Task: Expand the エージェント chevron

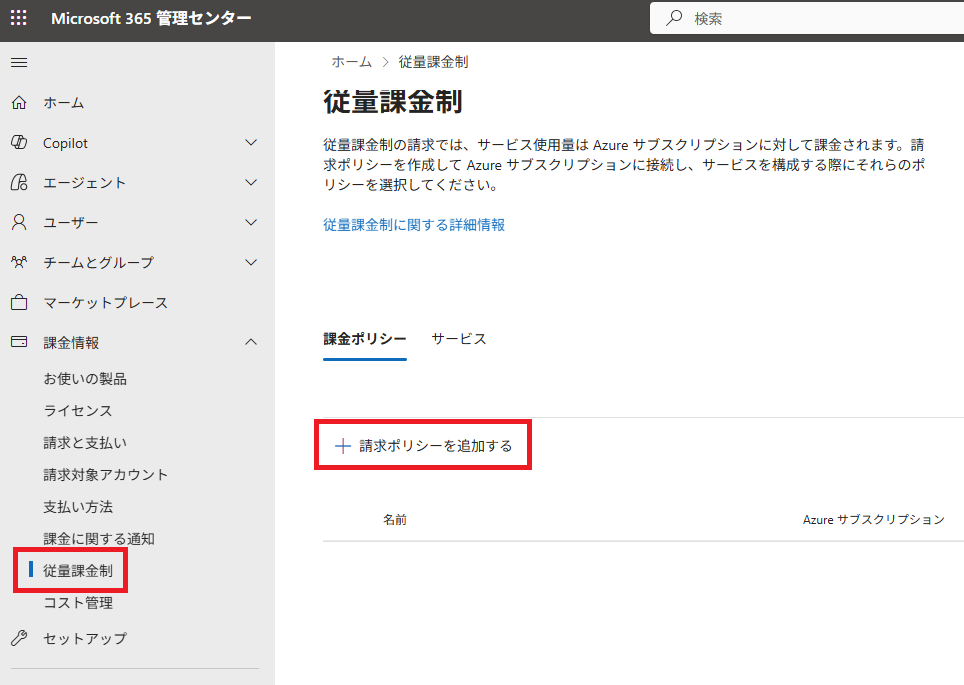Action: (251, 183)
